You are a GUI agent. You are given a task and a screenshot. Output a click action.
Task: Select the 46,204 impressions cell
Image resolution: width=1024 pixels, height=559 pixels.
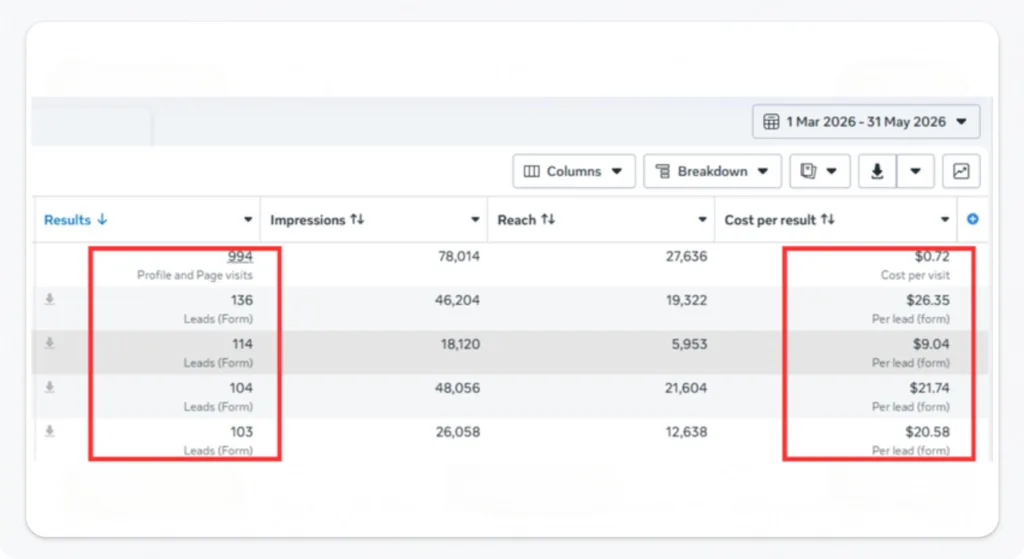tap(457, 300)
